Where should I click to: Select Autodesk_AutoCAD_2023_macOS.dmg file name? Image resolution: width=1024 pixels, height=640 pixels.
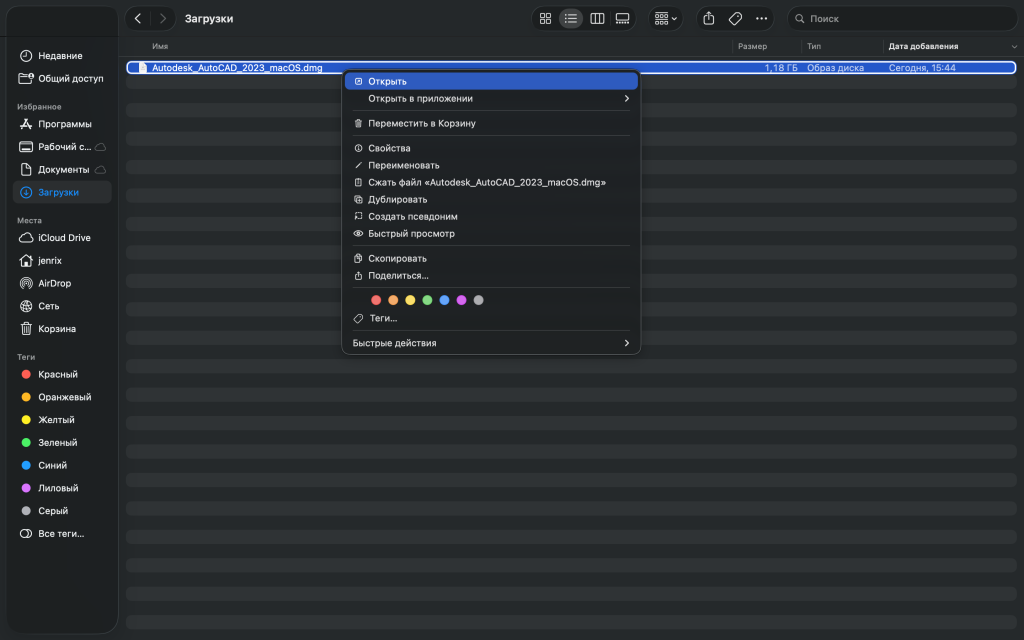[x=237, y=67]
